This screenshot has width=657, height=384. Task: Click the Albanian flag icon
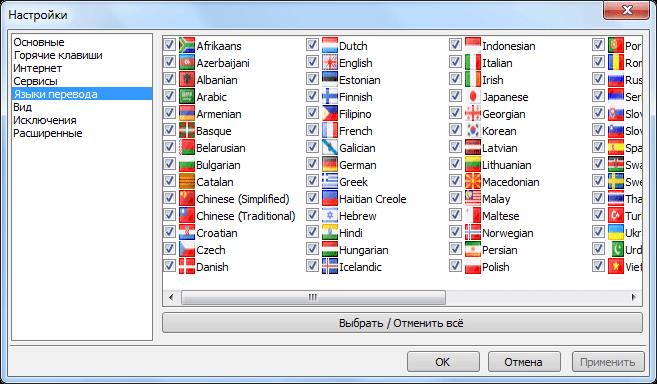(187, 79)
